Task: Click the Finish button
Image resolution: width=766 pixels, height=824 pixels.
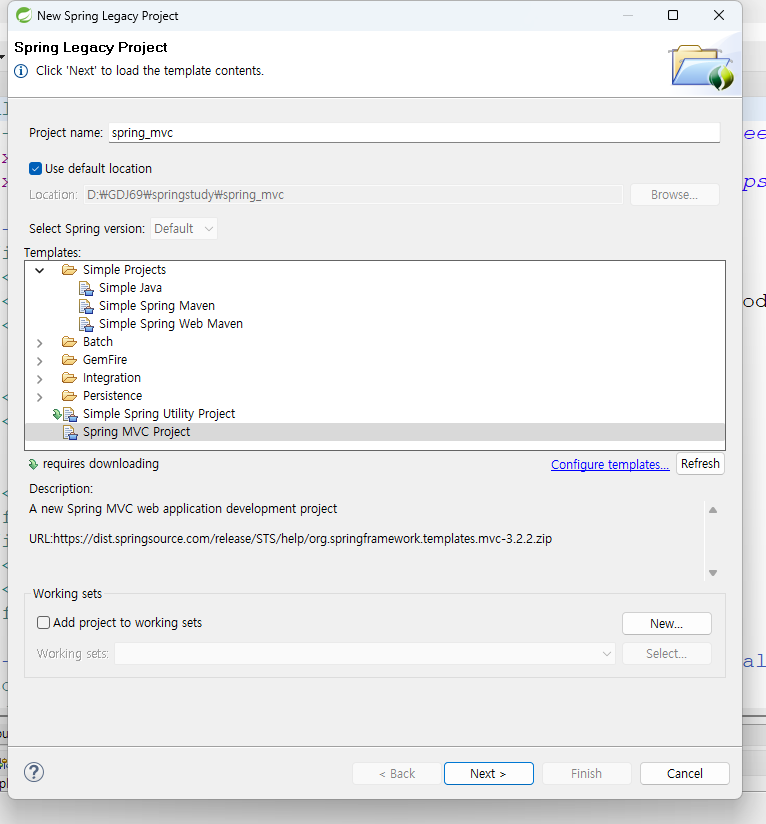Action: click(586, 774)
